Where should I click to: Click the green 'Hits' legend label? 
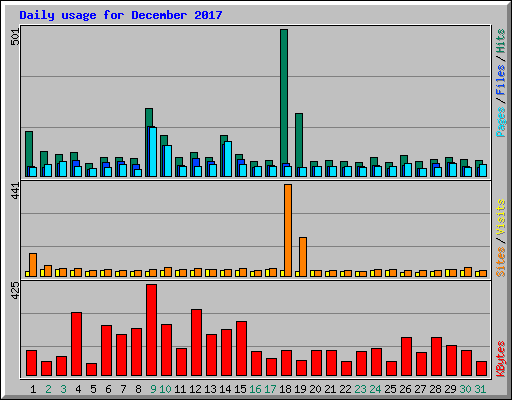pos(501,41)
